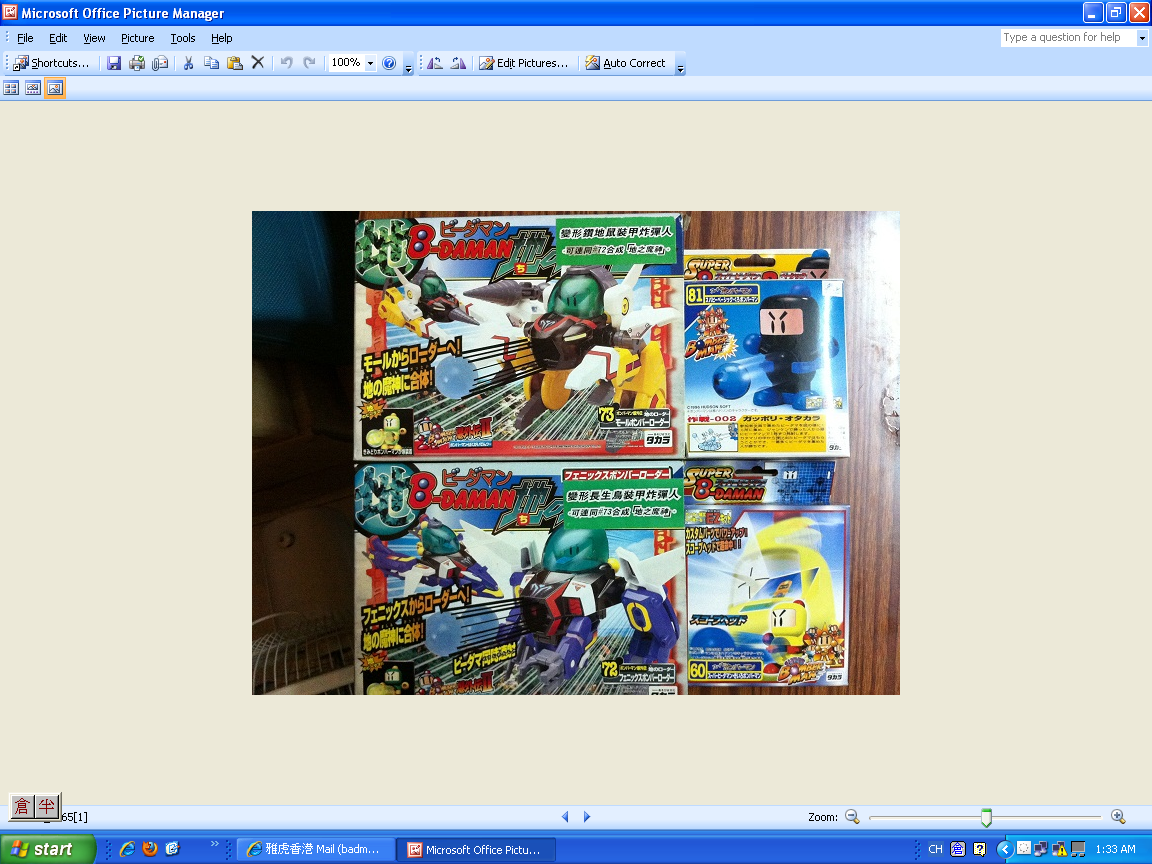Viewport: 1152px width, 864px height.
Task: Select Single Picture view
Action: click(x=54, y=88)
